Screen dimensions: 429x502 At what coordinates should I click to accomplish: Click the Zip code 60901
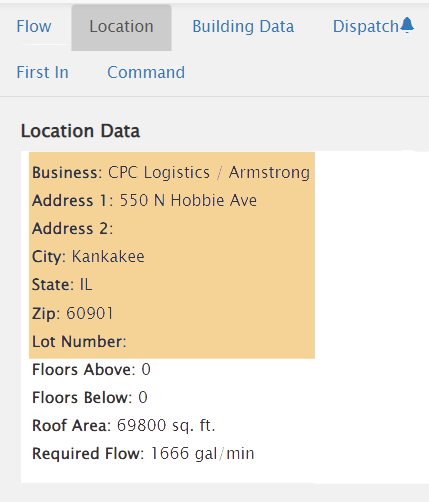coord(90,313)
